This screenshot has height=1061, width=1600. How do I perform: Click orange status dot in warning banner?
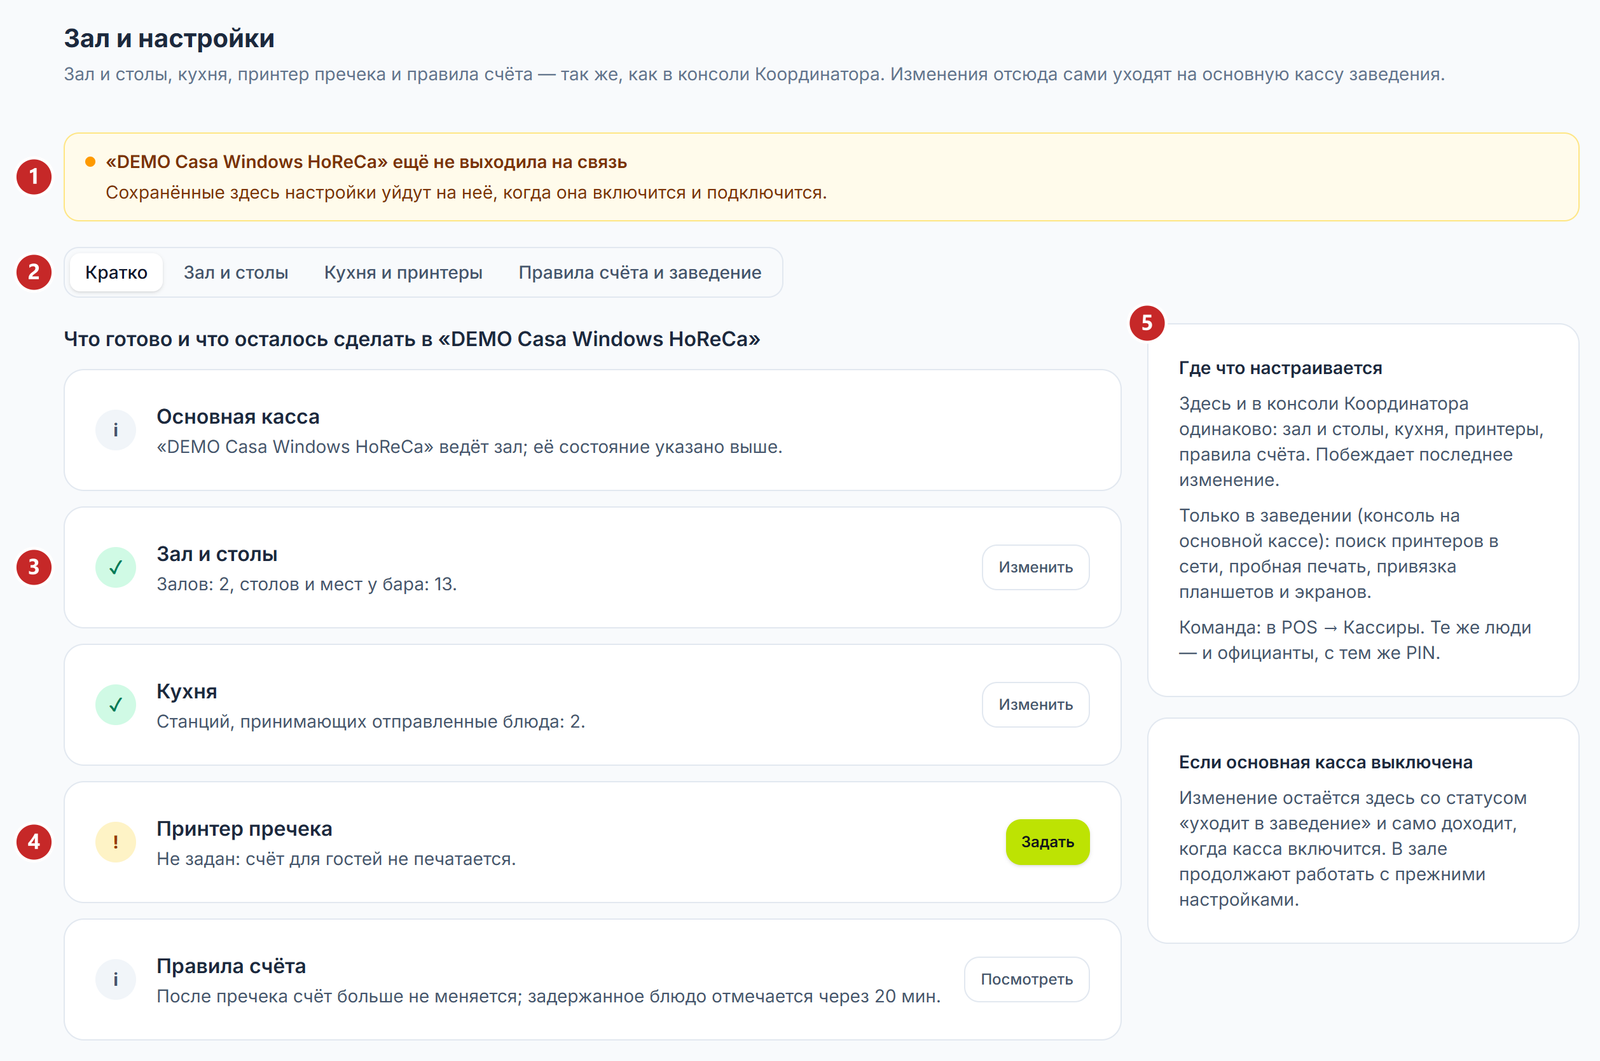click(90, 162)
